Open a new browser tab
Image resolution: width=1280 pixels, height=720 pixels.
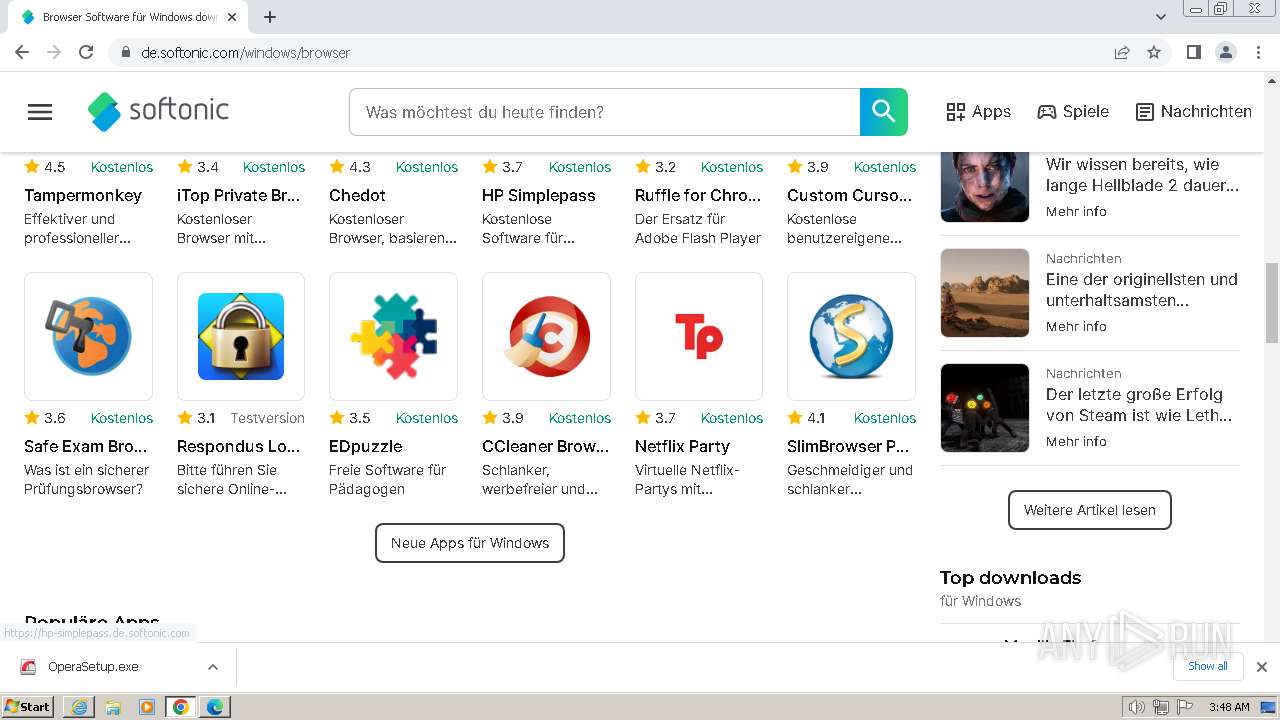270,17
